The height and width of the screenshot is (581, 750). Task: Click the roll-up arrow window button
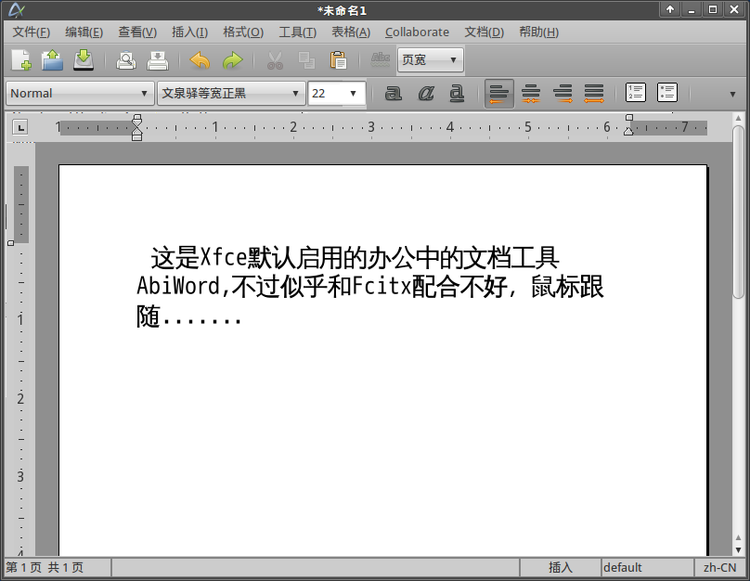(670, 9)
